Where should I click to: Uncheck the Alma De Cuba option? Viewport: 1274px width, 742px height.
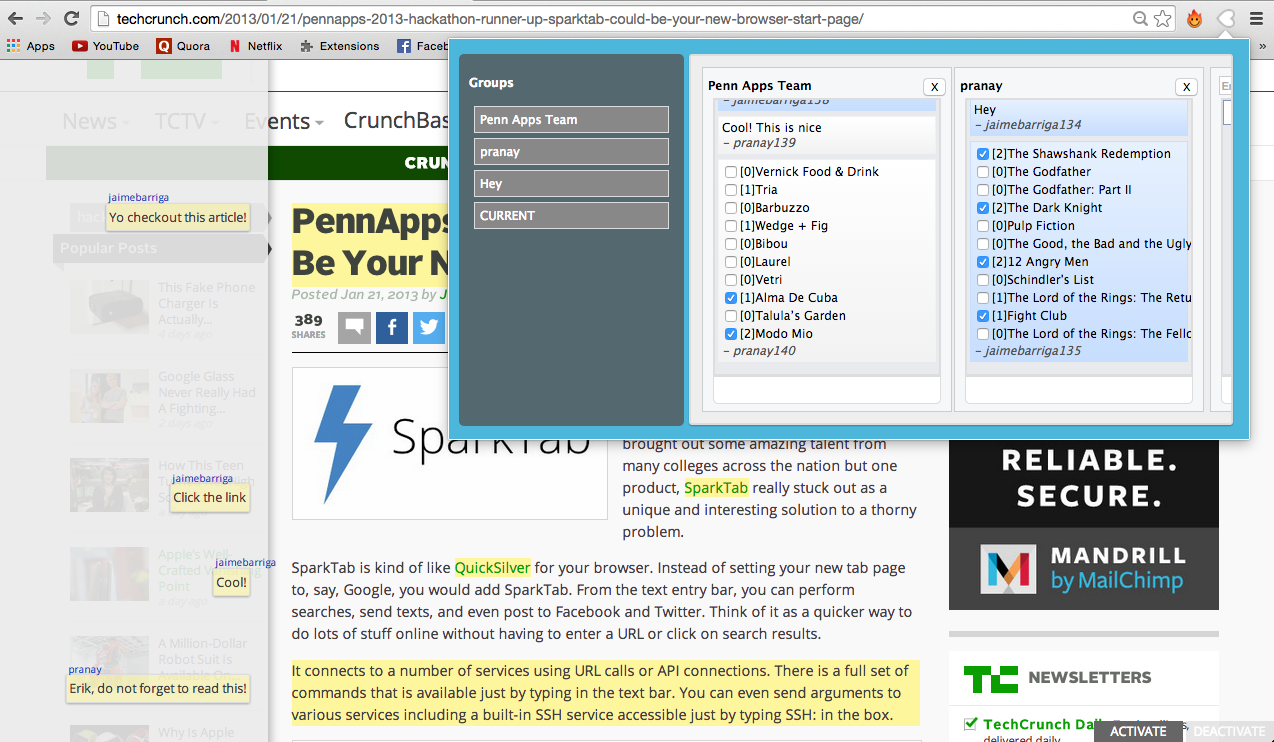tap(731, 298)
